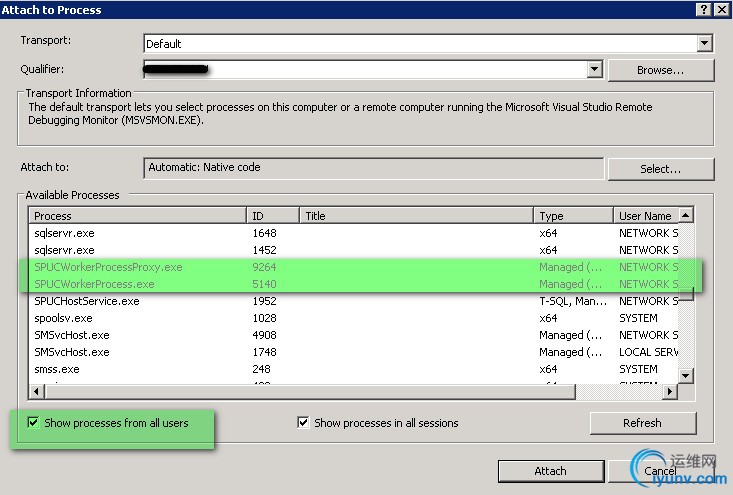Click the horizontal scrollbar thumb
The image size is (733, 495).
[x=310, y=391]
